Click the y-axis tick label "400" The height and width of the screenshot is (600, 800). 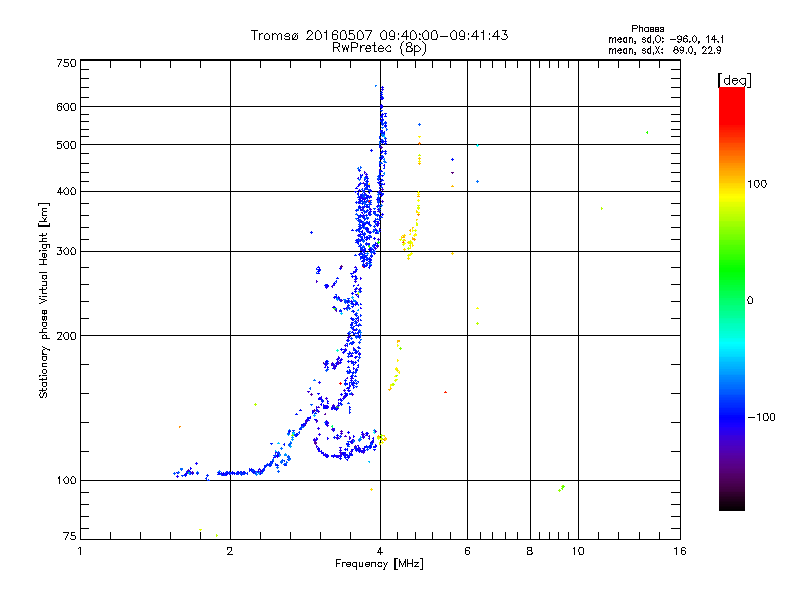point(66,191)
